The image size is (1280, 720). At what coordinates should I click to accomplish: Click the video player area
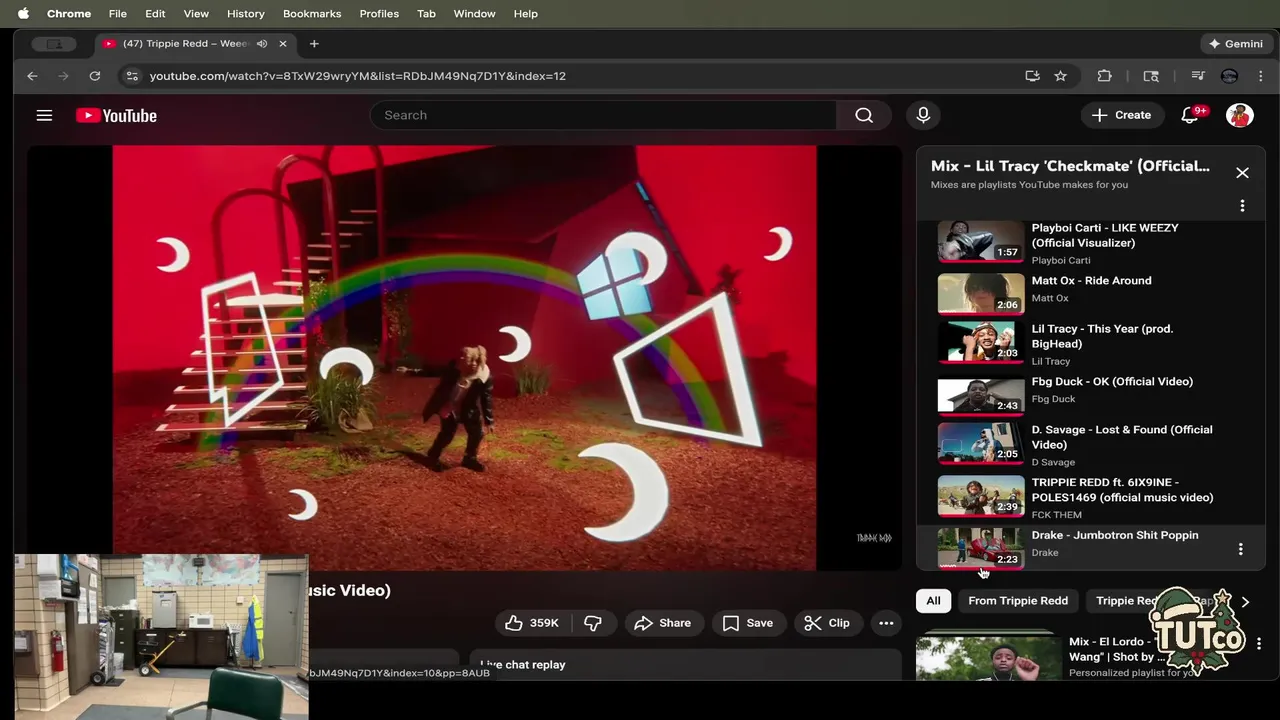click(464, 358)
